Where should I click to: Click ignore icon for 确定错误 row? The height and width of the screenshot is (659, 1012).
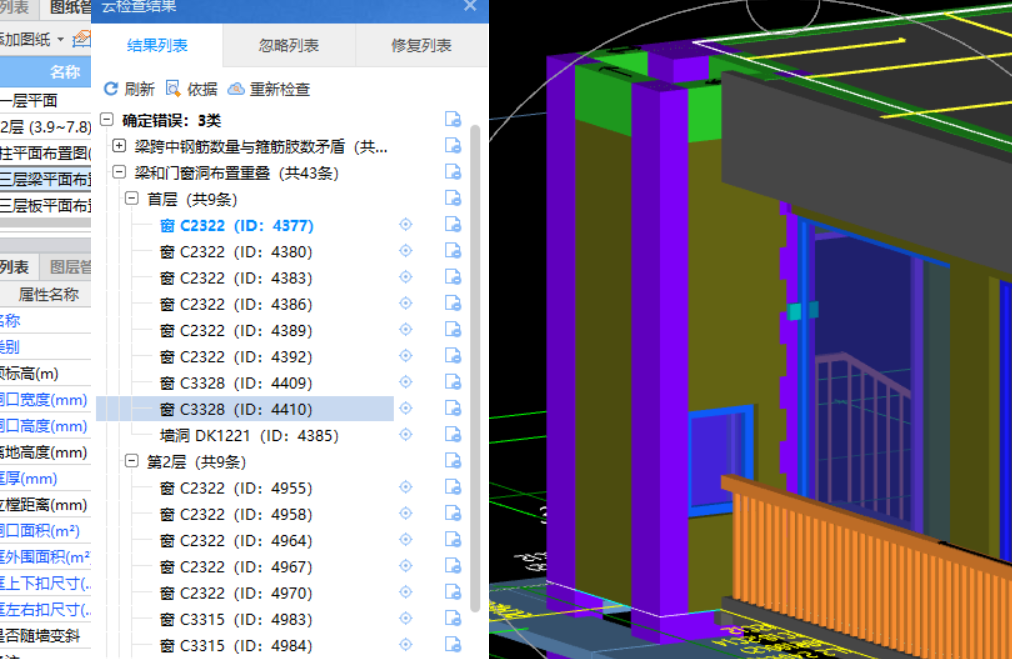[x=453, y=119]
